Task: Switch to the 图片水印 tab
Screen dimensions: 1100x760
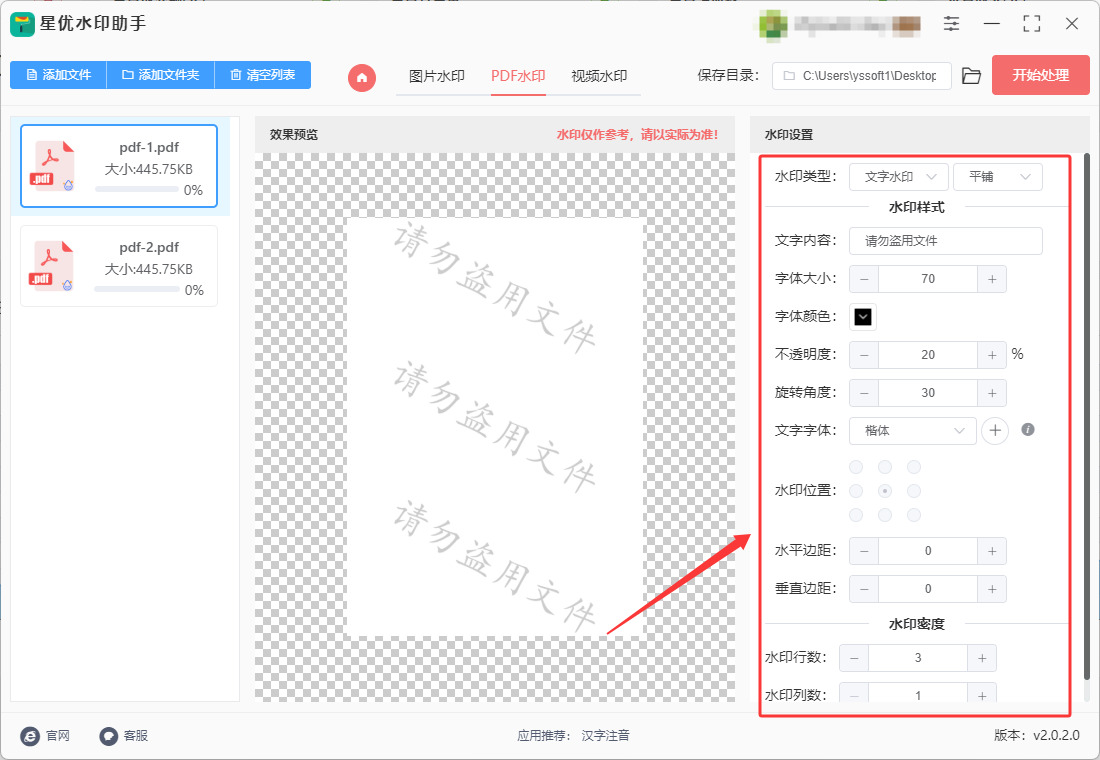Action: coord(436,76)
